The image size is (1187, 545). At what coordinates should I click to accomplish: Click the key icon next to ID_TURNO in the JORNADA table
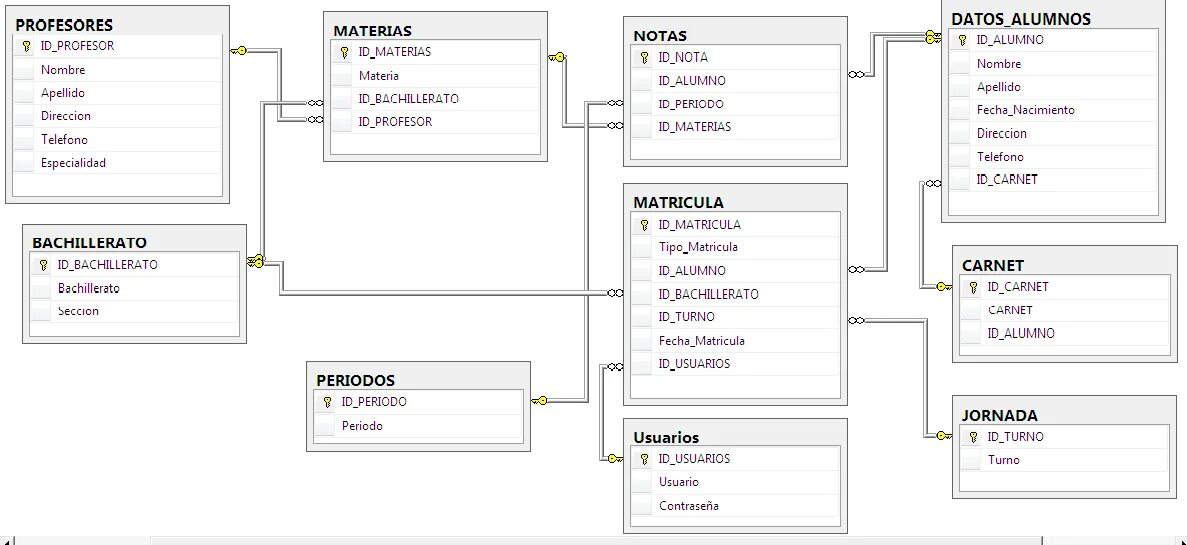974,437
